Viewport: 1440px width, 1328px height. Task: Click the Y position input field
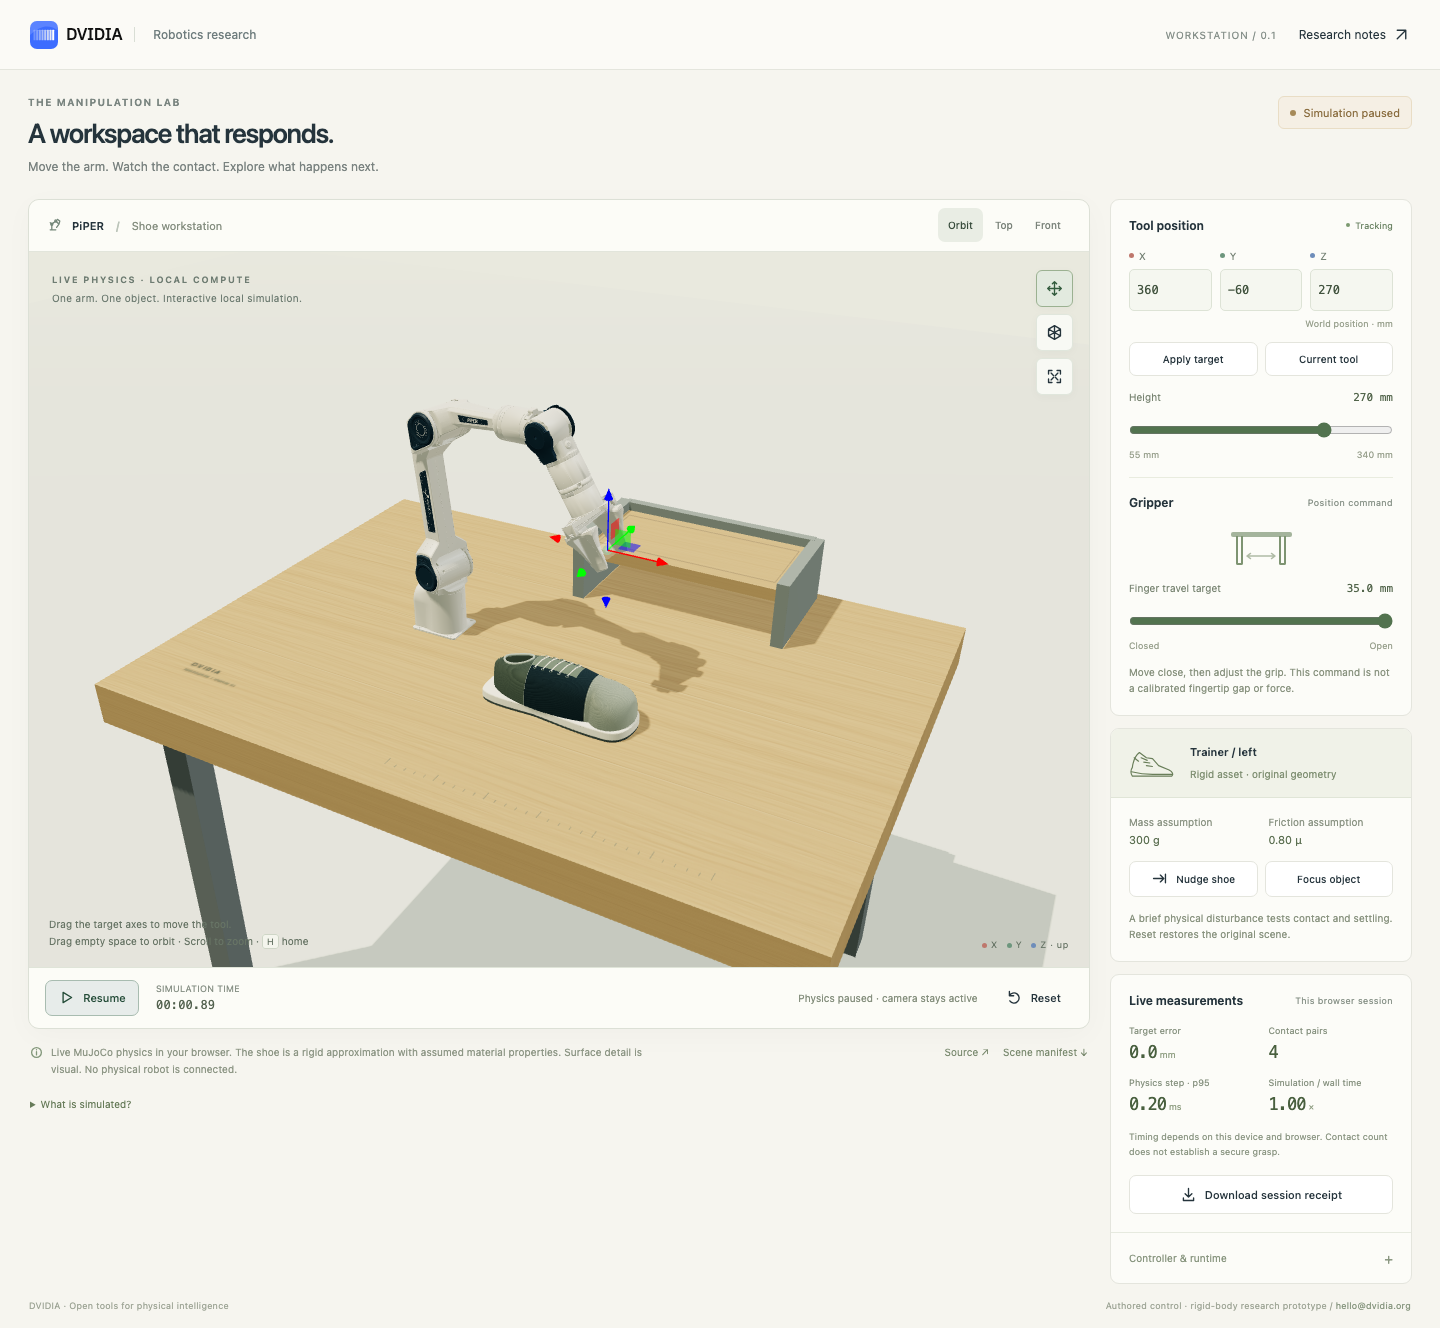click(x=1260, y=290)
